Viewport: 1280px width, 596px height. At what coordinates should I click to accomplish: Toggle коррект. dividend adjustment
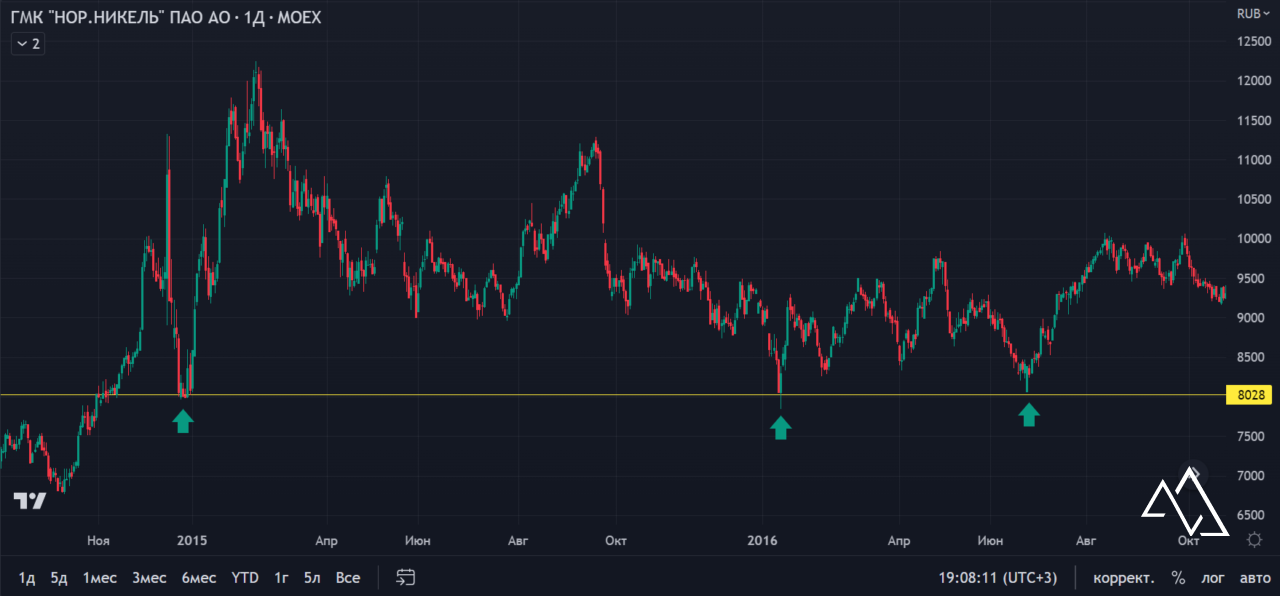click(1124, 578)
